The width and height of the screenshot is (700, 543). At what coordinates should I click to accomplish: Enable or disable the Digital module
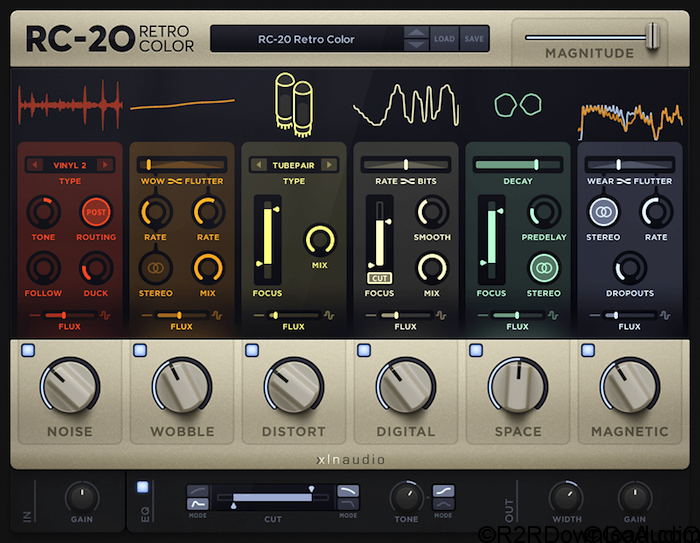click(364, 351)
